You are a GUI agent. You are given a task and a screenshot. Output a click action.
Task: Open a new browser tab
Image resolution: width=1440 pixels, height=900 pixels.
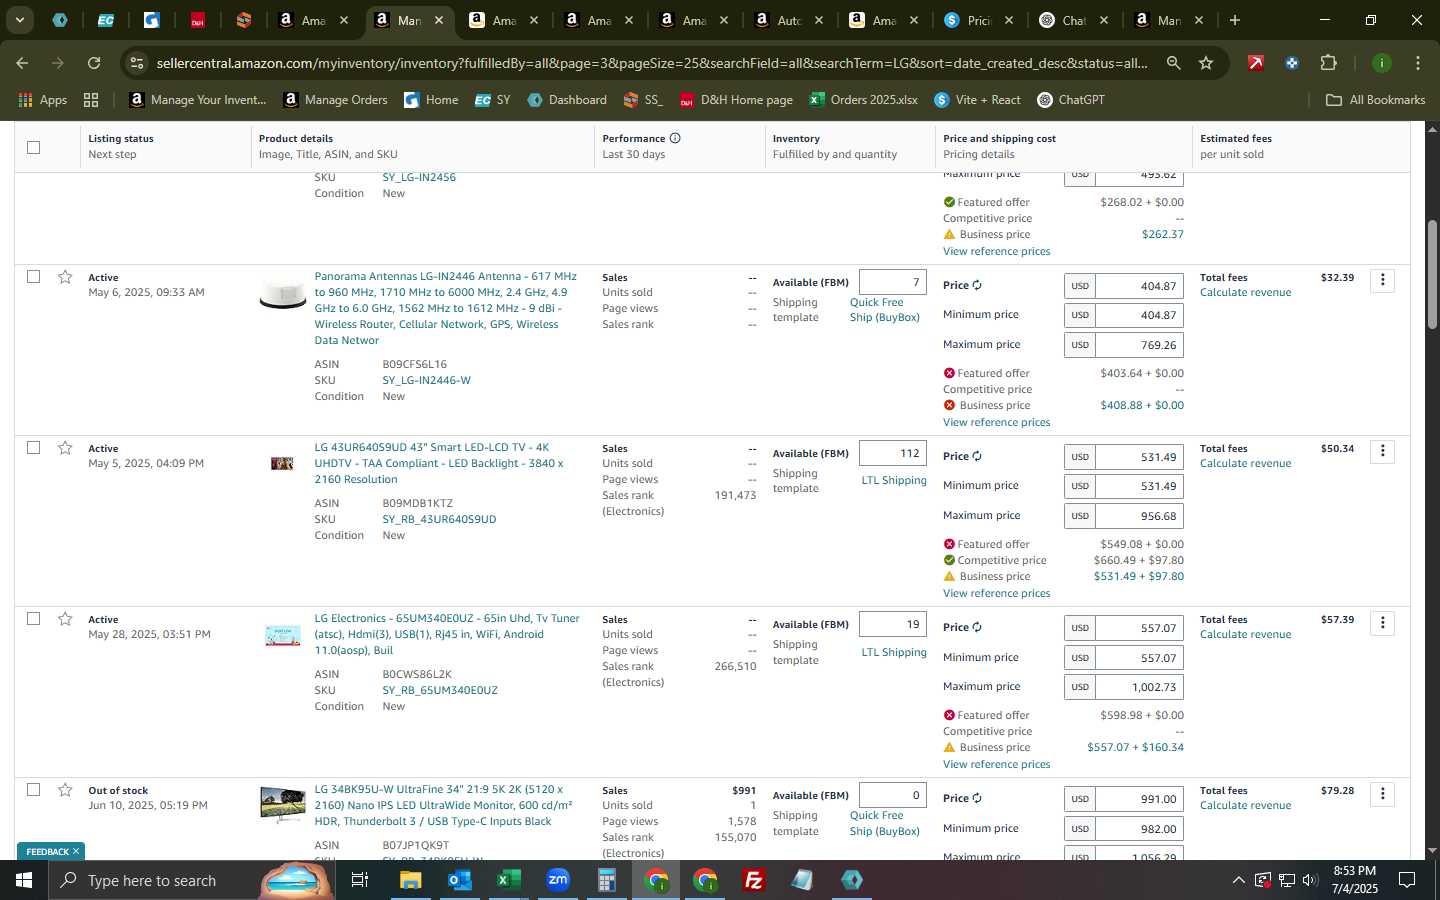1235,20
